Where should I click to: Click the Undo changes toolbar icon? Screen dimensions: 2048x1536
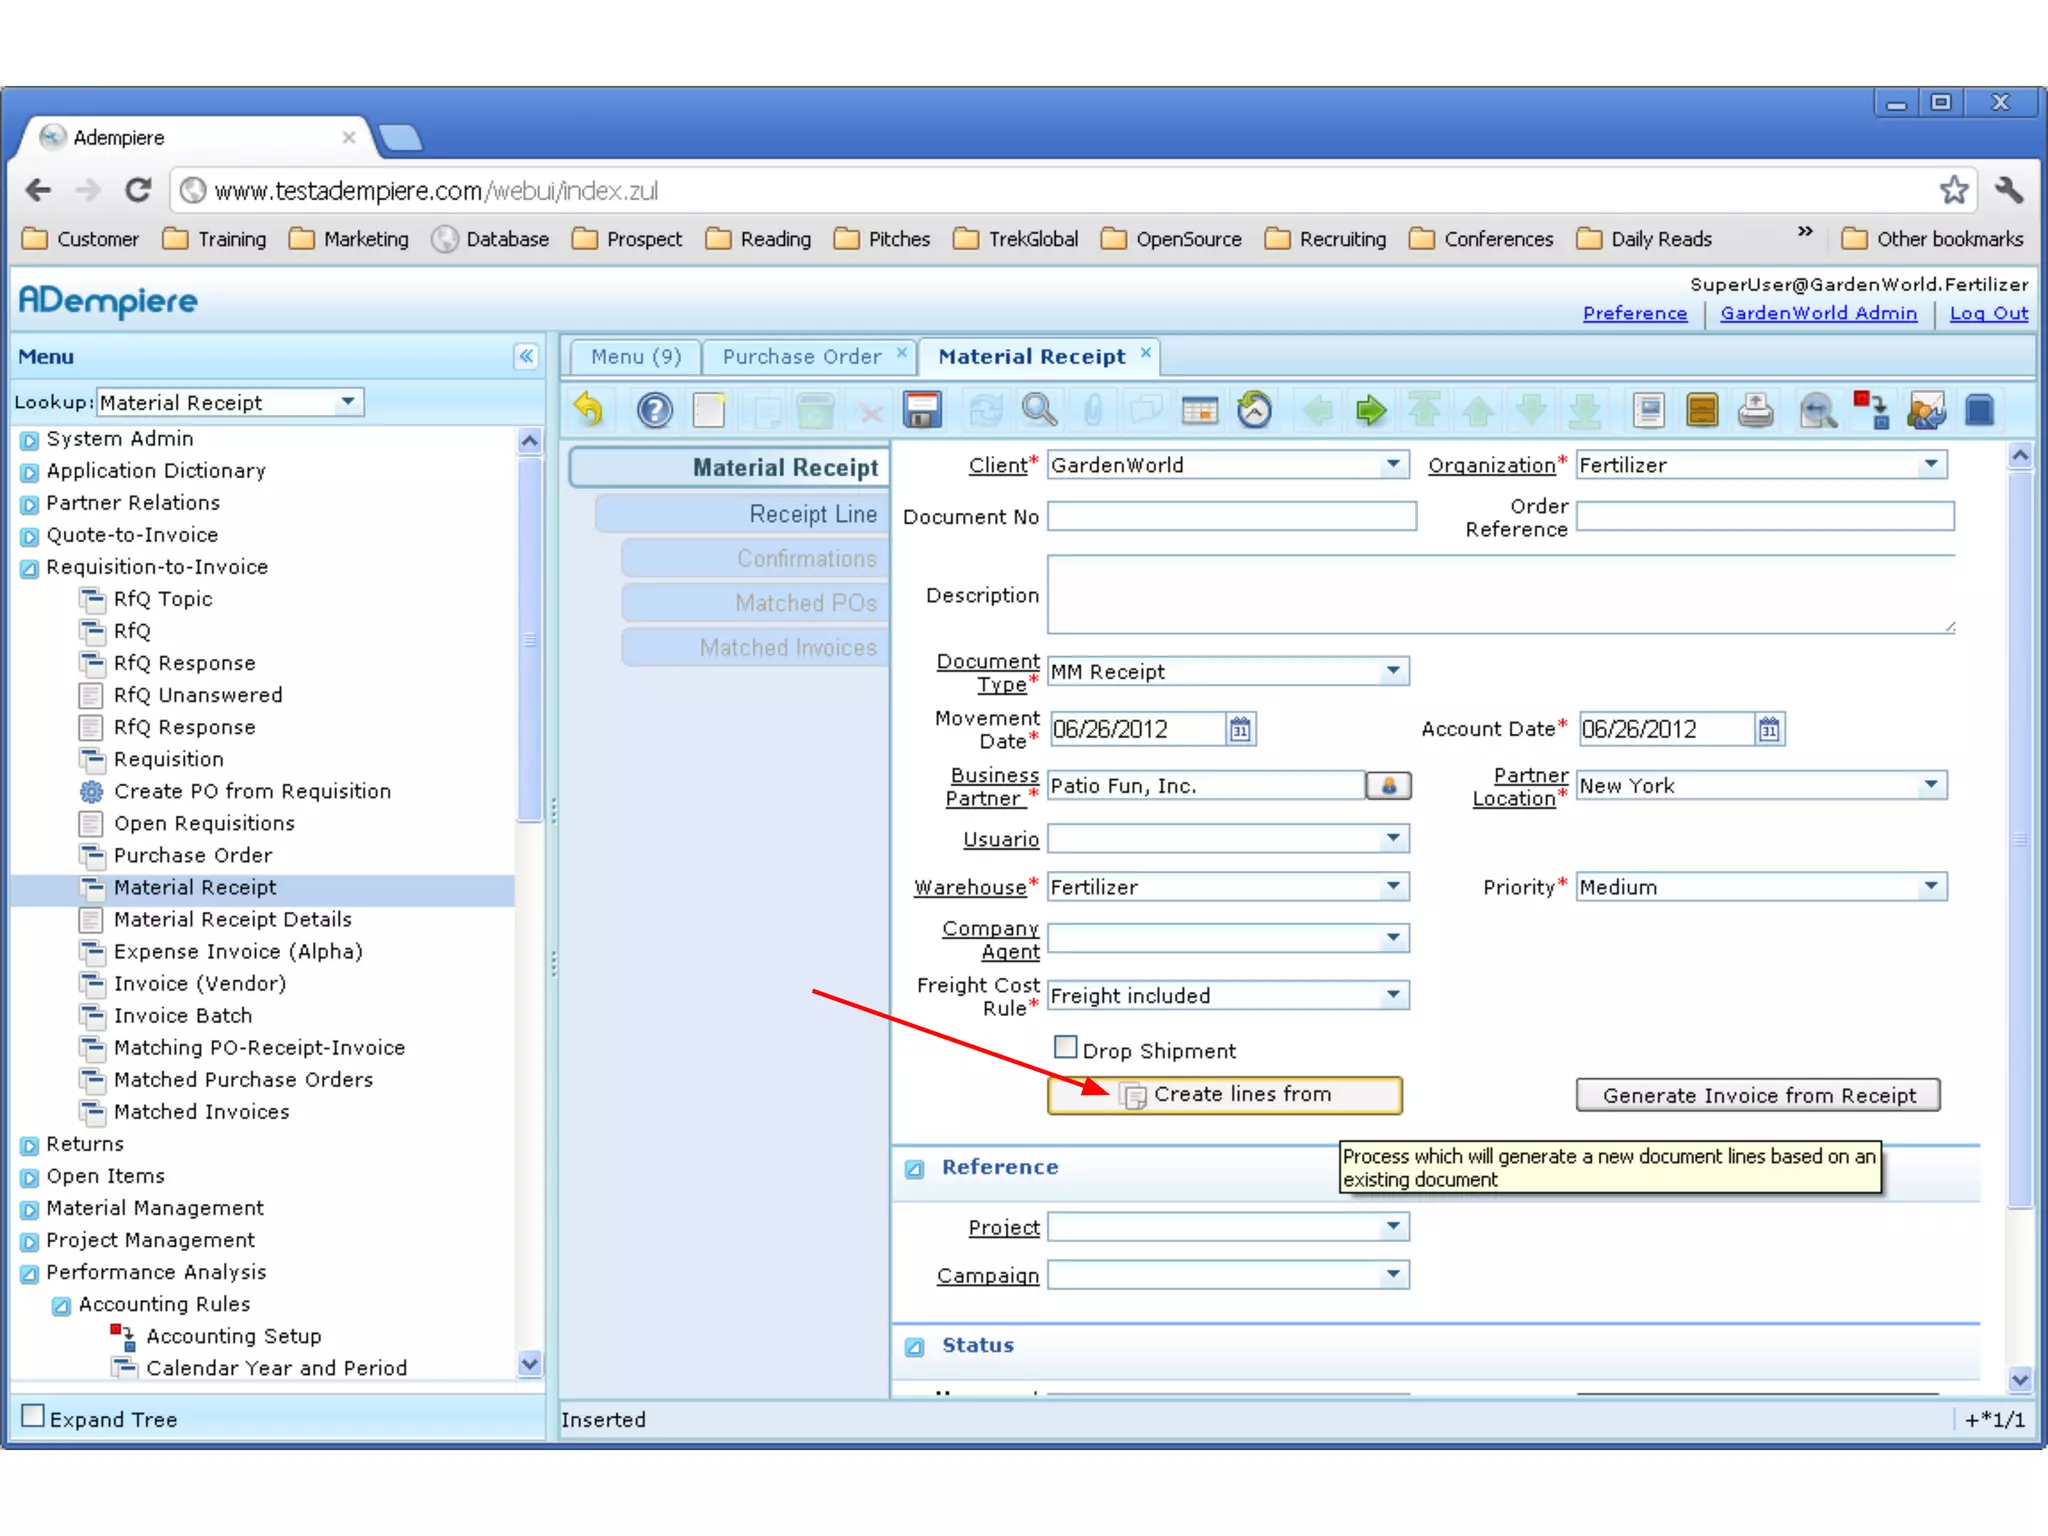click(590, 410)
